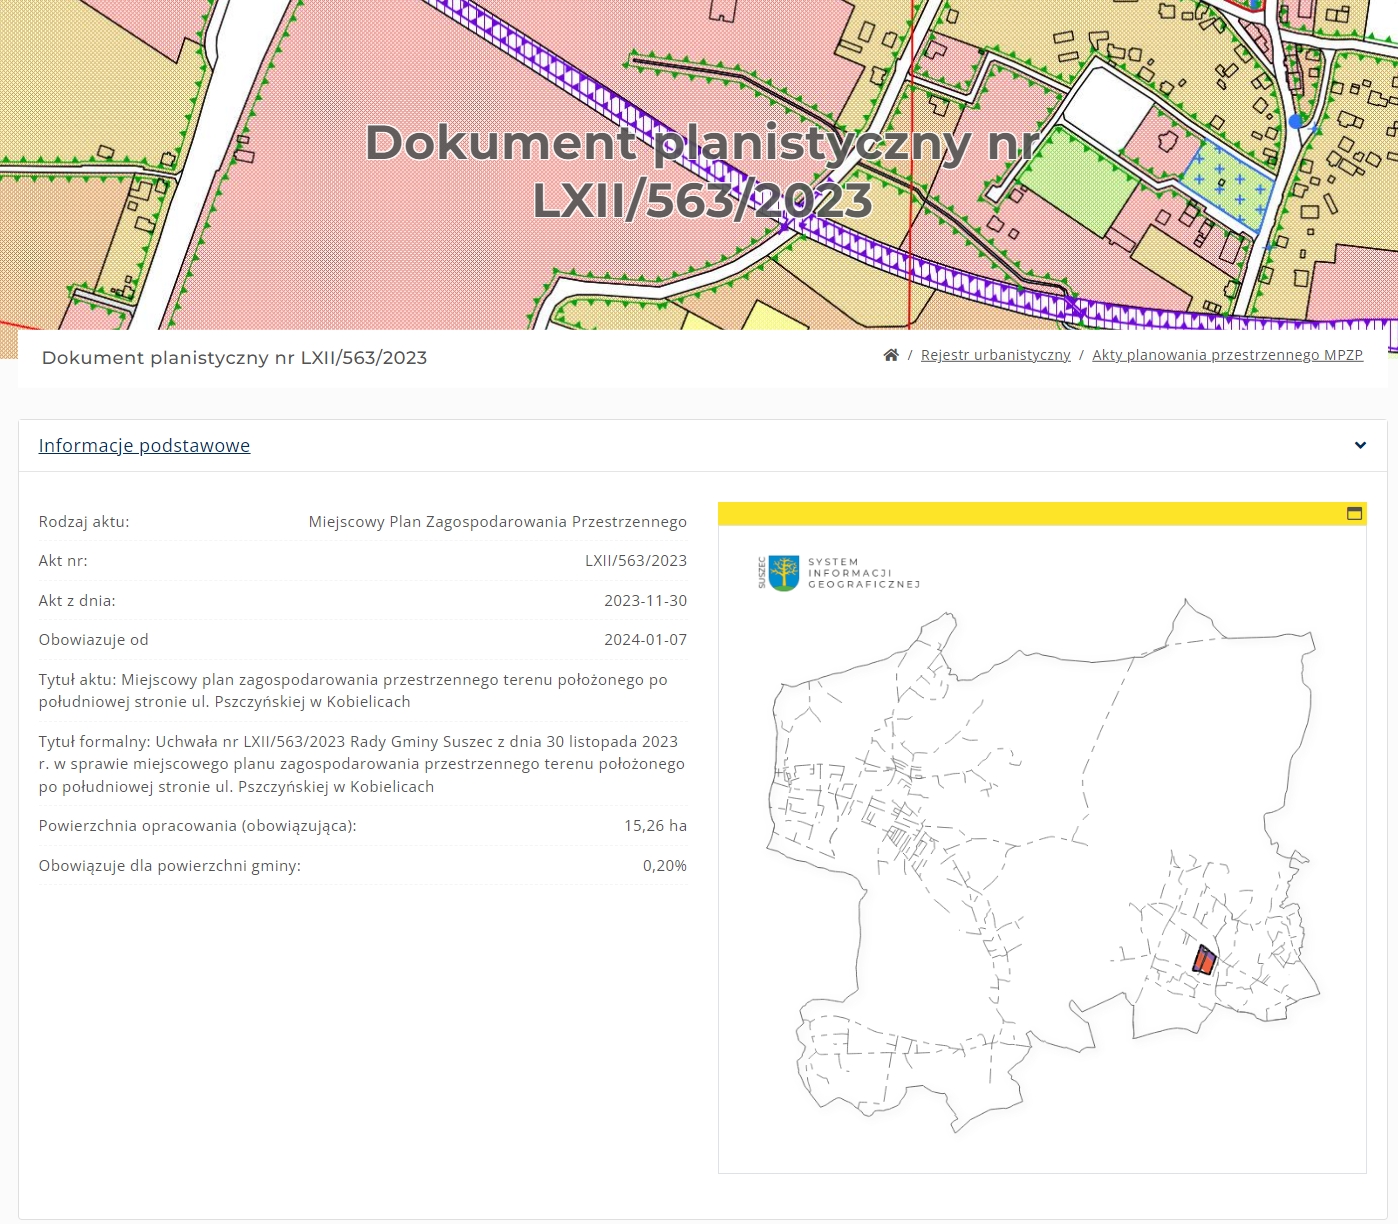
Task: Click the yellow title bar above the map
Action: coord(1030,514)
